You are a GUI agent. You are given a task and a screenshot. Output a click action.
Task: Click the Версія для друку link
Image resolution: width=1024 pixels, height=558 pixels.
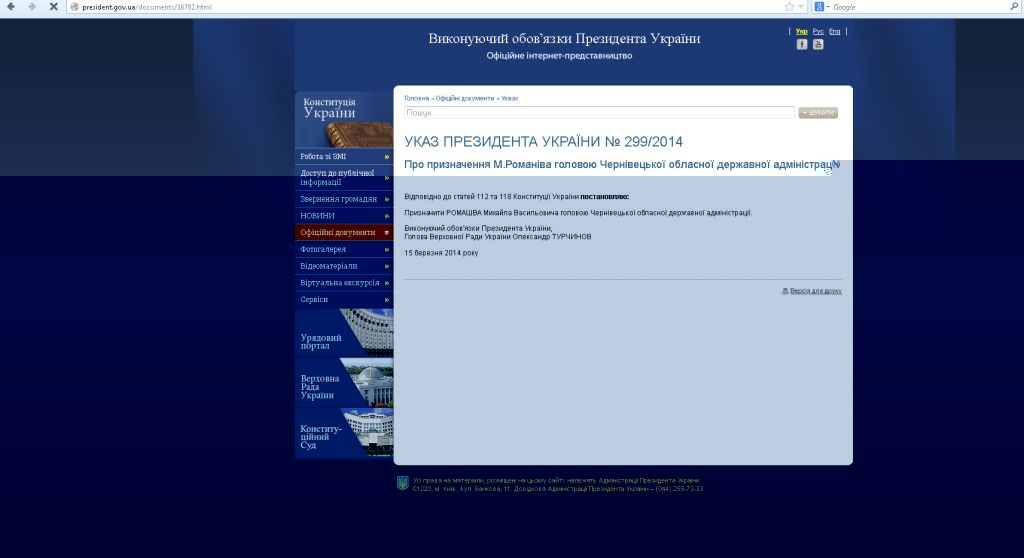(814, 291)
